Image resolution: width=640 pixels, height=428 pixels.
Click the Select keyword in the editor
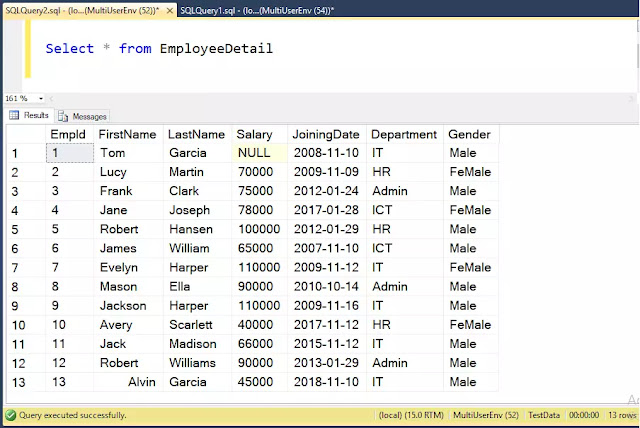(x=70, y=49)
